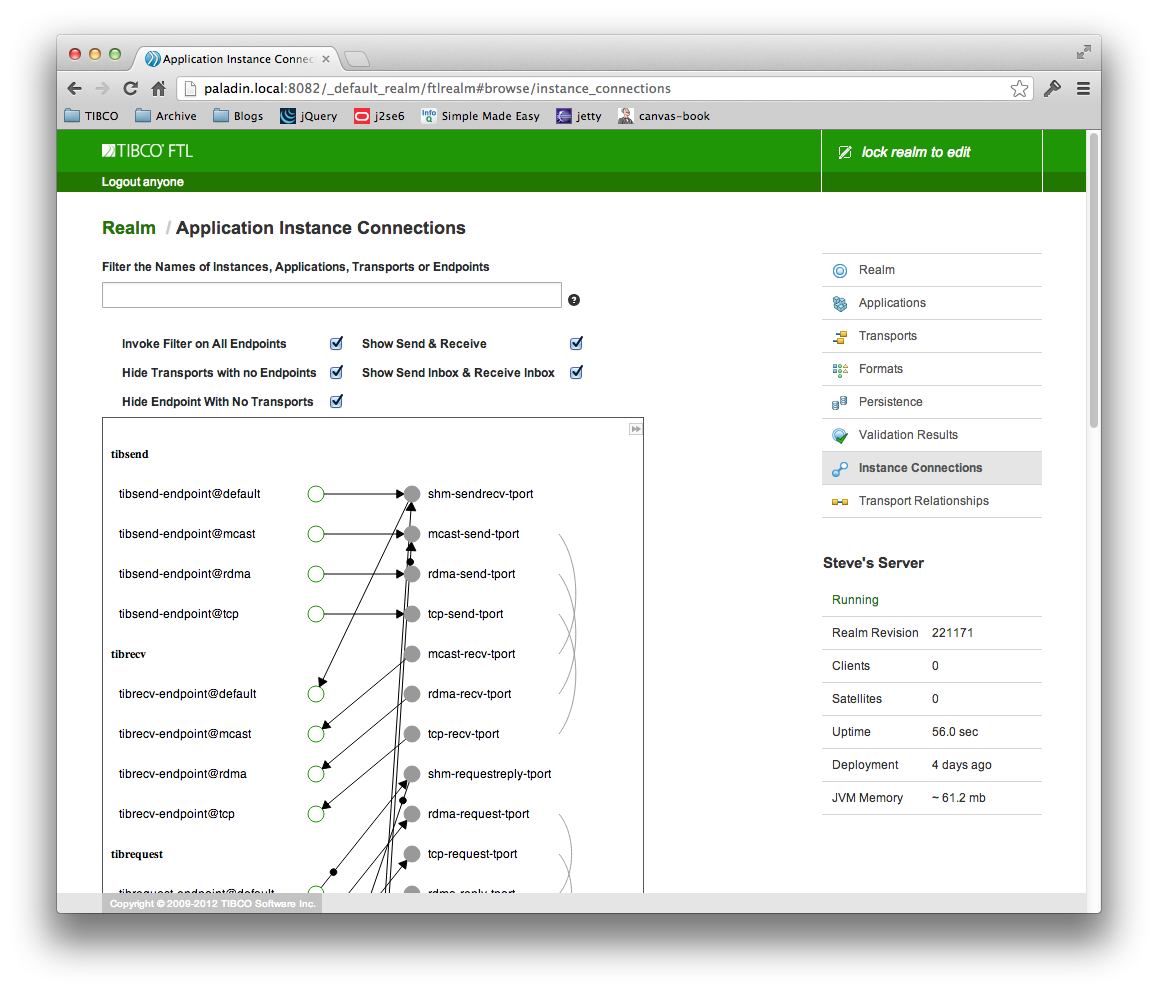The width and height of the screenshot is (1158, 992).
Task: Open the Blogs bookmarks folder
Action: 238,116
